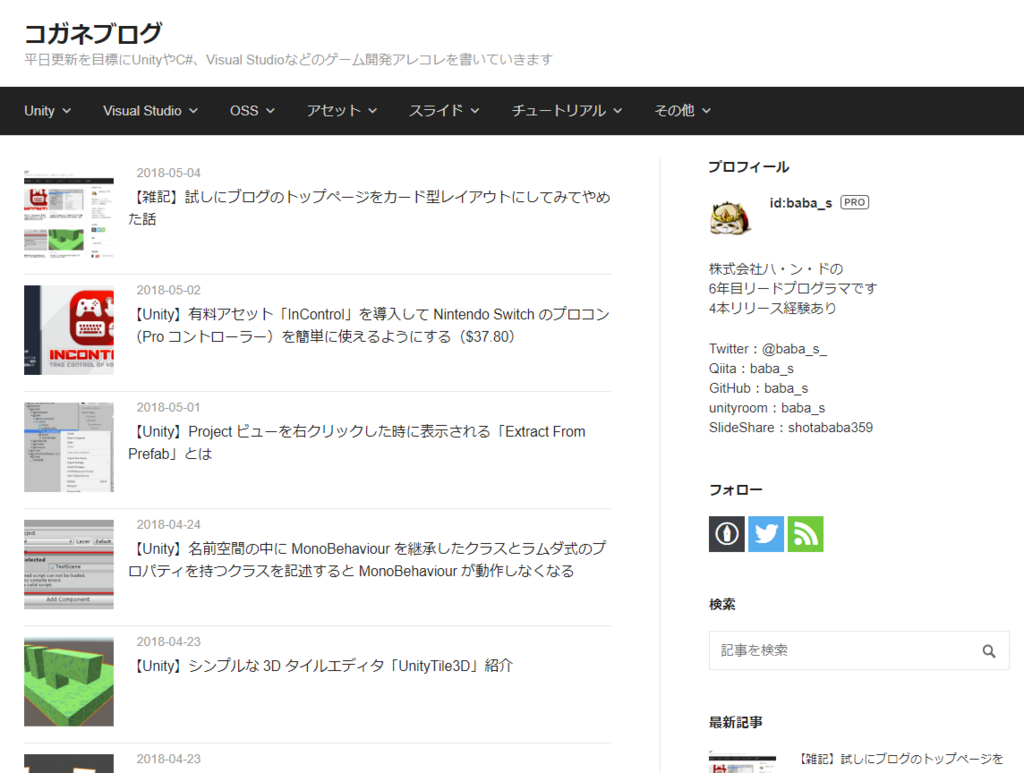
Task: Open the UnityTile3D article link
Action: point(321,666)
